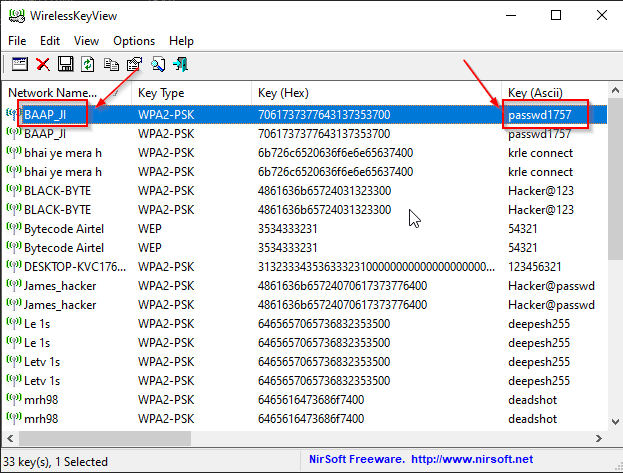The width and height of the screenshot is (623, 473).
Task: Click the Copy Selected Items toolbar icon
Action: [111, 64]
